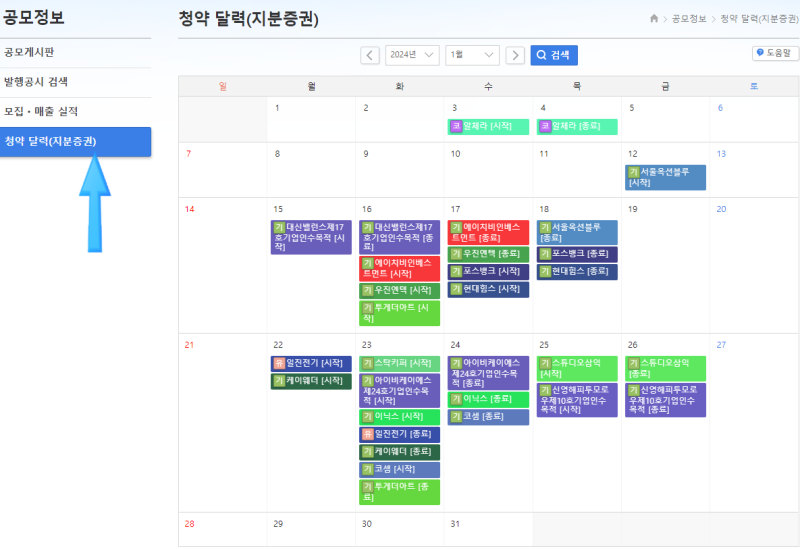Go to the next month arrow
This screenshot has height=549, width=800.
(x=515, y=55)
